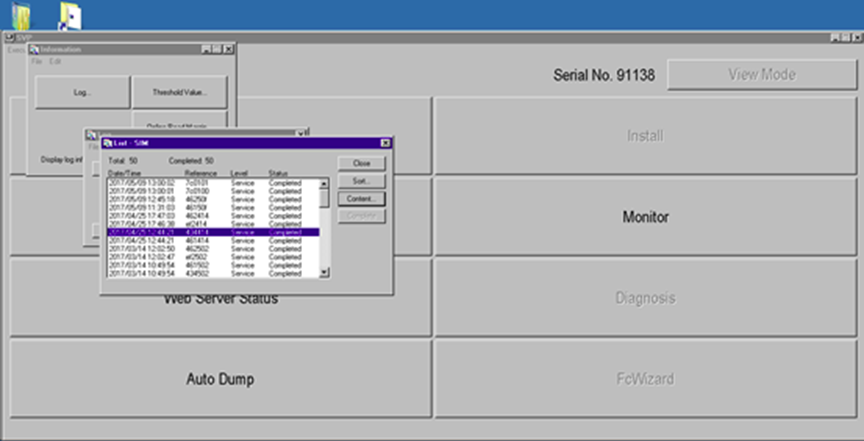Open Content... for selected log entry

(x=361, y=198)
